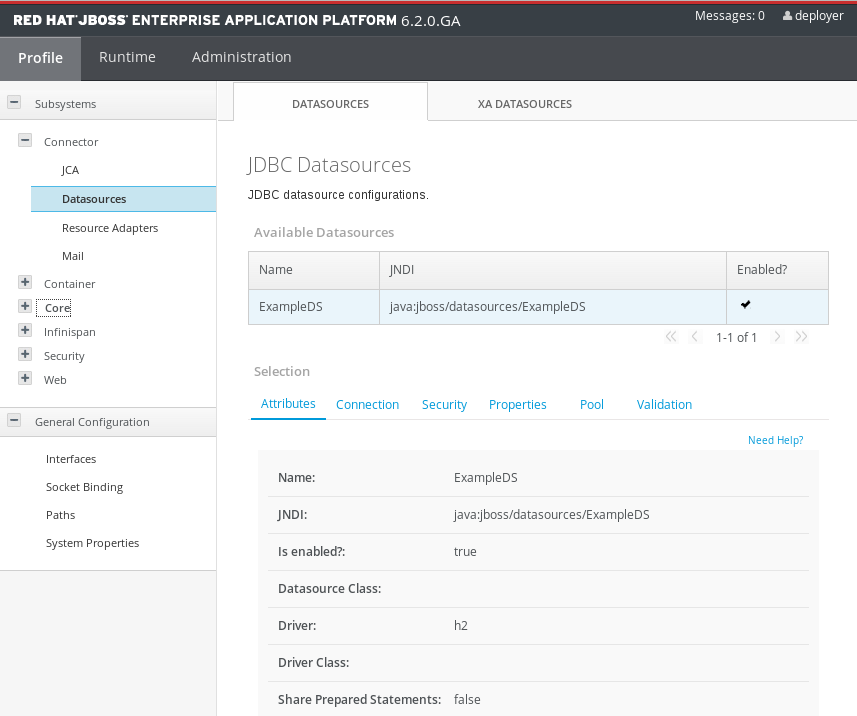Collapse the General Configuration section
This screenshot has width=857, height=716.
point(14,421)
